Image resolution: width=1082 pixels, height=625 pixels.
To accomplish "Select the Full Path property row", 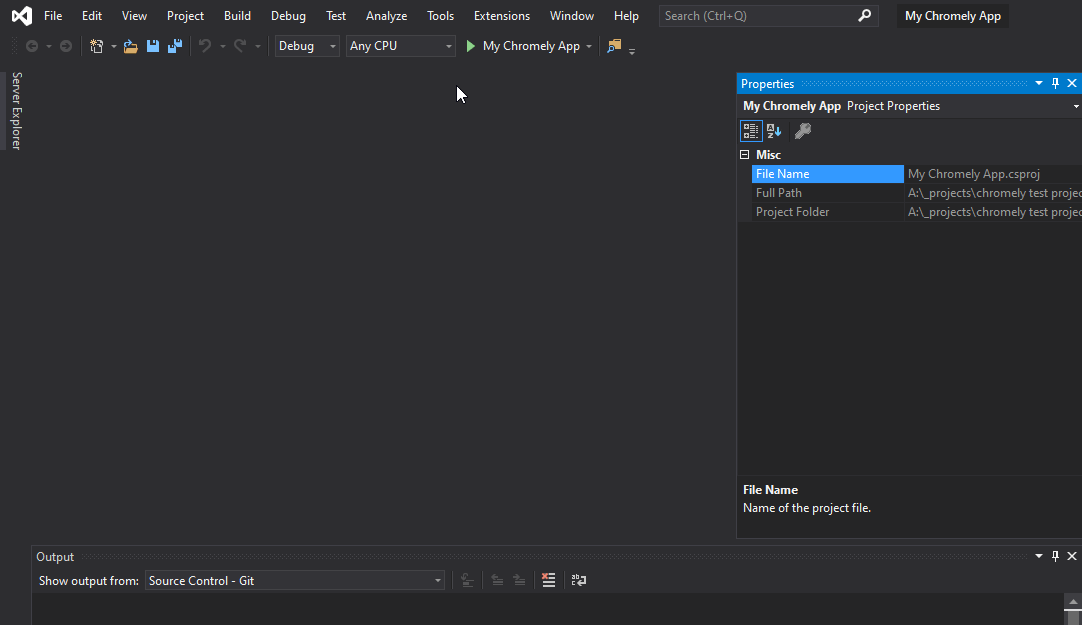I will click(917, 193).
